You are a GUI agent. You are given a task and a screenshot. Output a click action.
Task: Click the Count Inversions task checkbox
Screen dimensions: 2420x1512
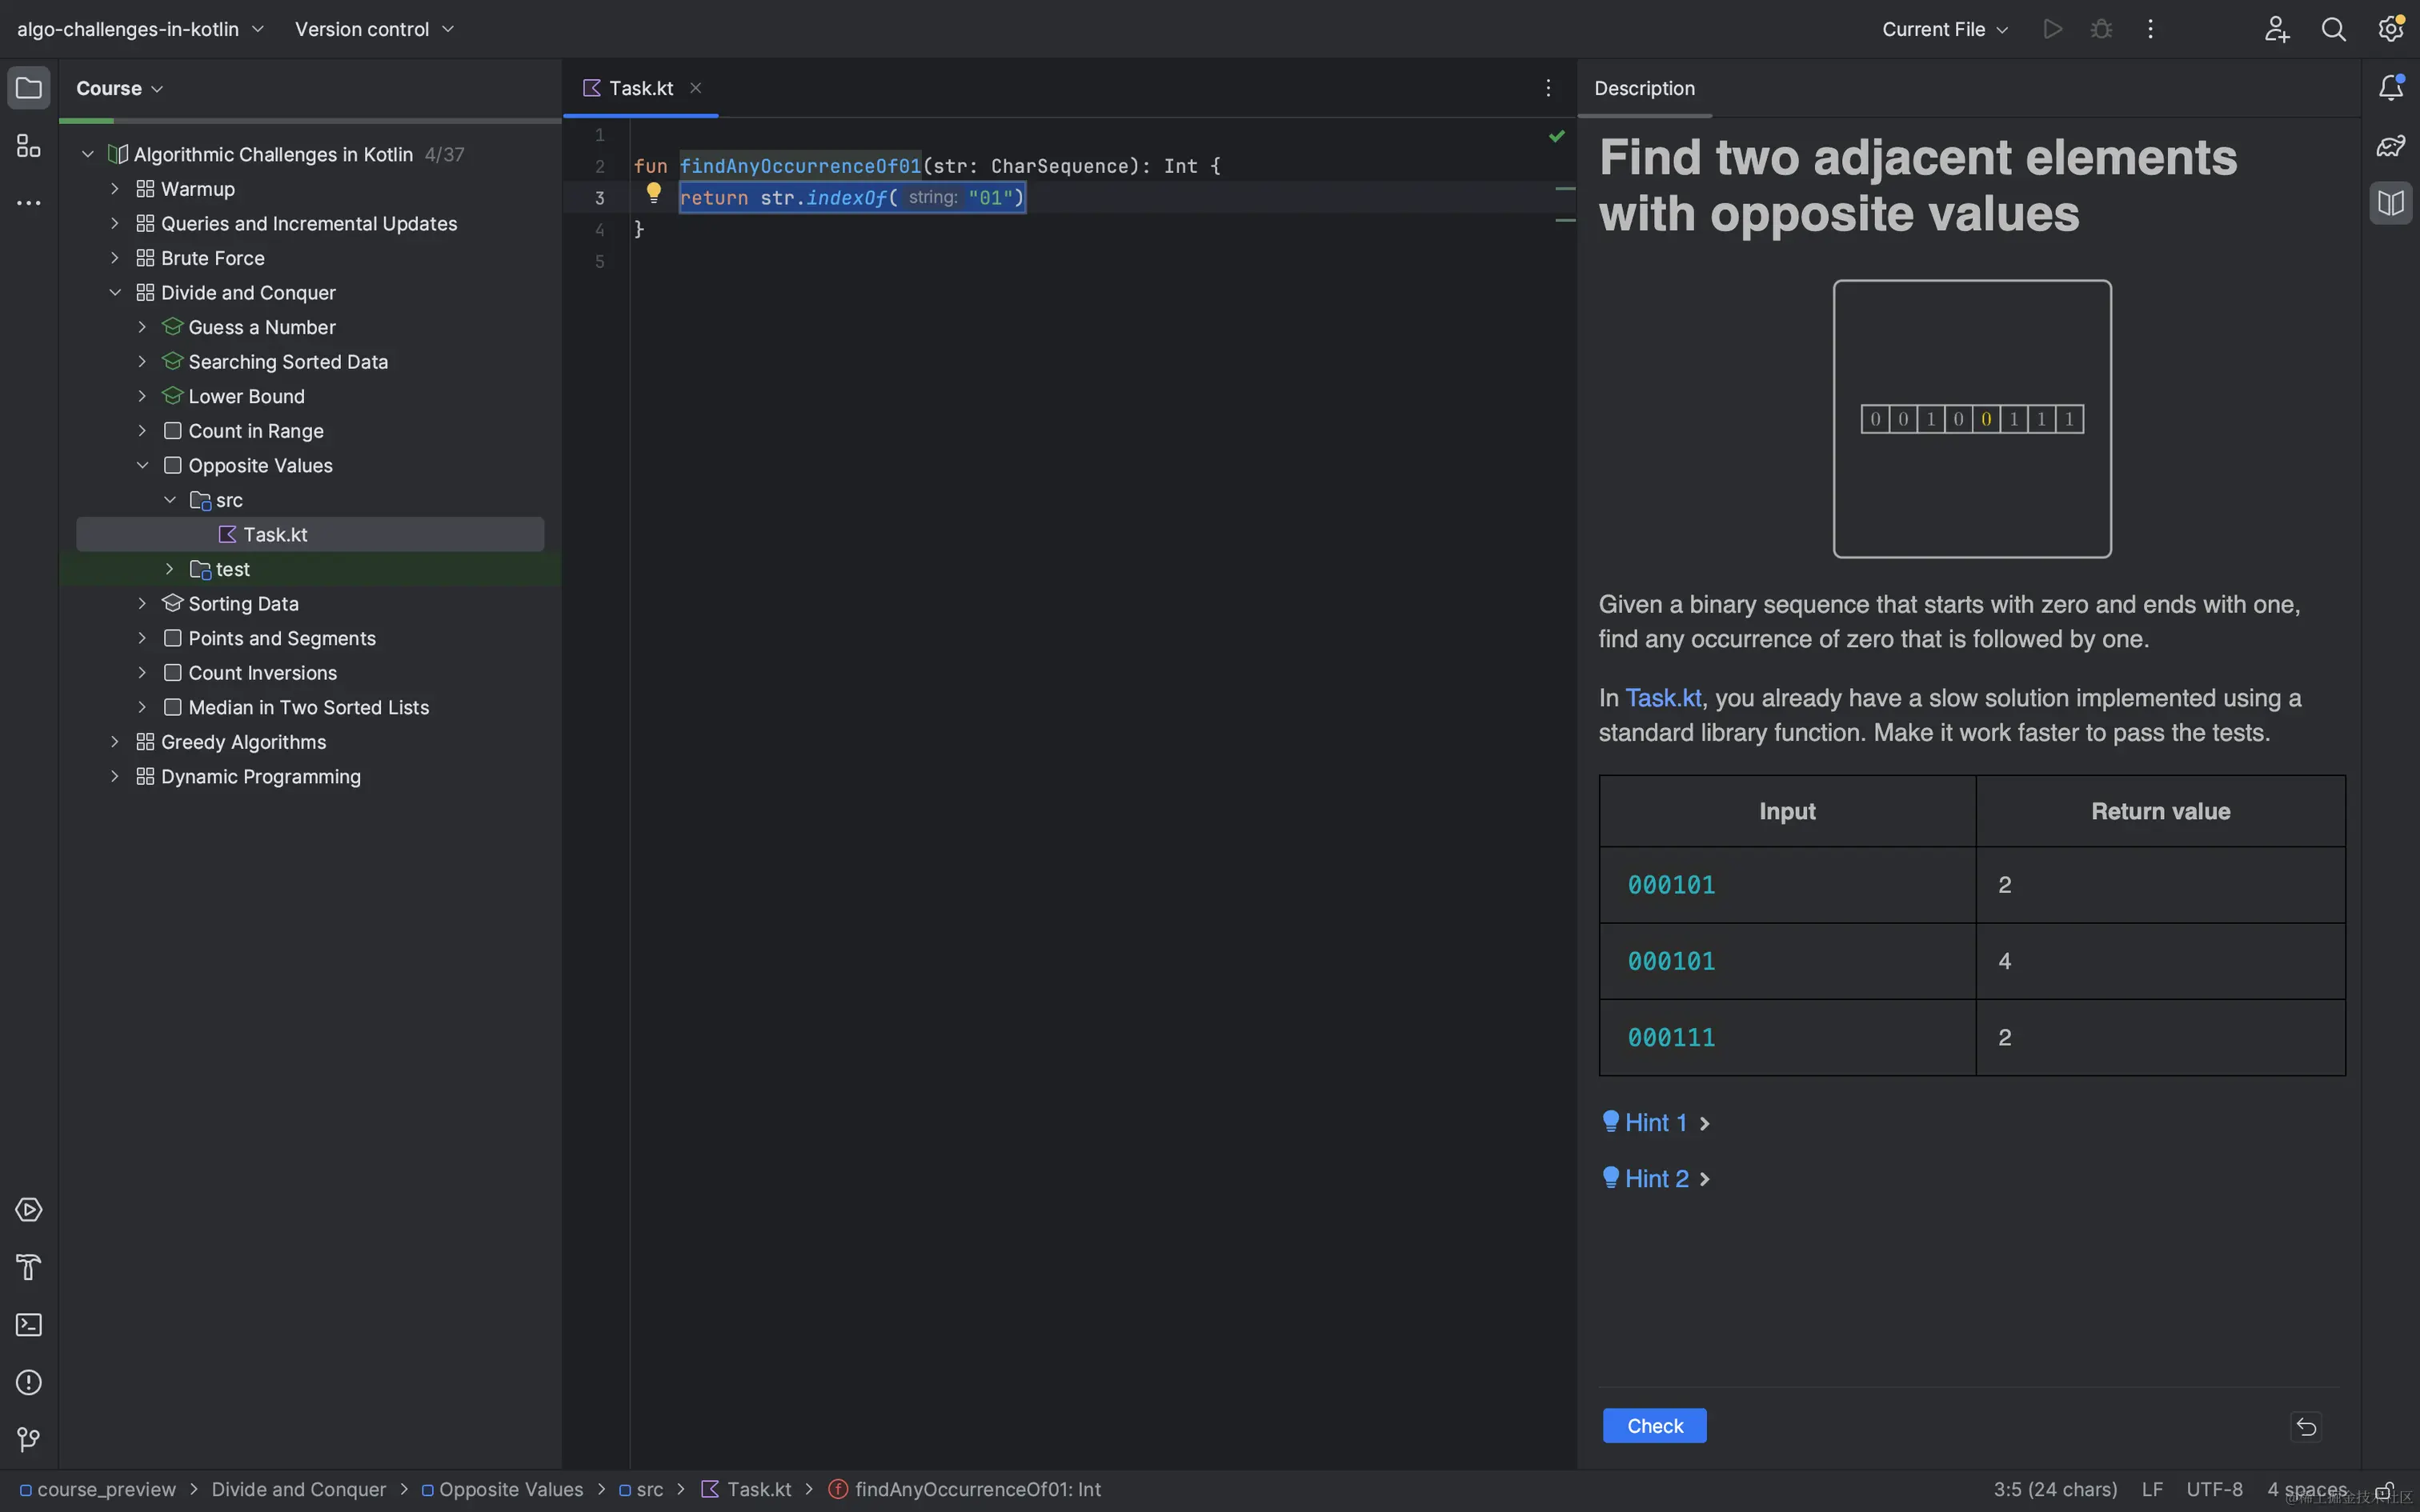coord(172,673)
